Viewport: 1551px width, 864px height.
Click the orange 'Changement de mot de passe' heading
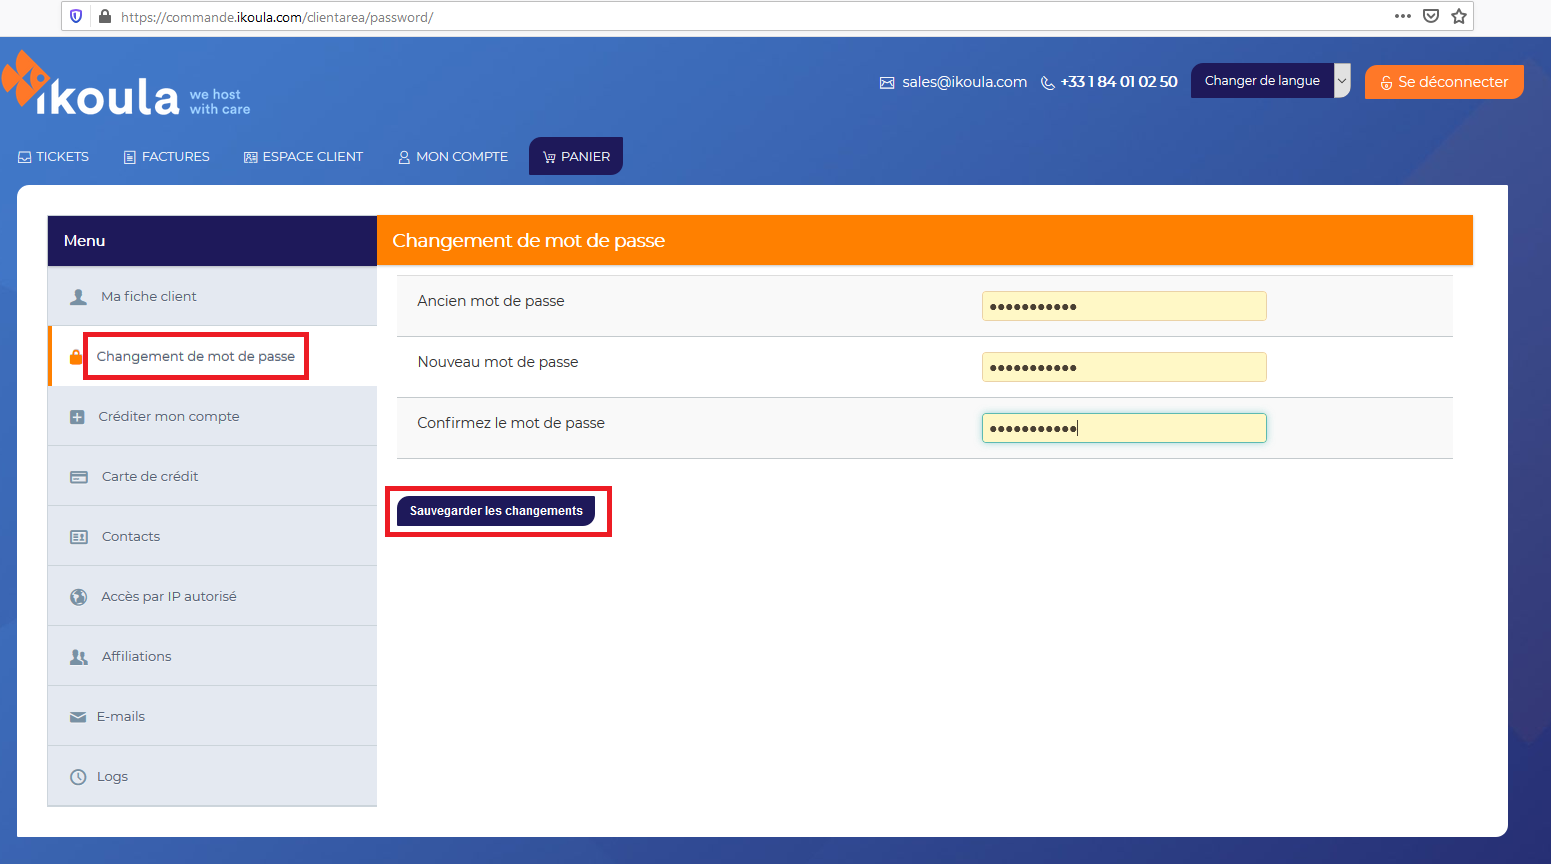click(529, 241)
